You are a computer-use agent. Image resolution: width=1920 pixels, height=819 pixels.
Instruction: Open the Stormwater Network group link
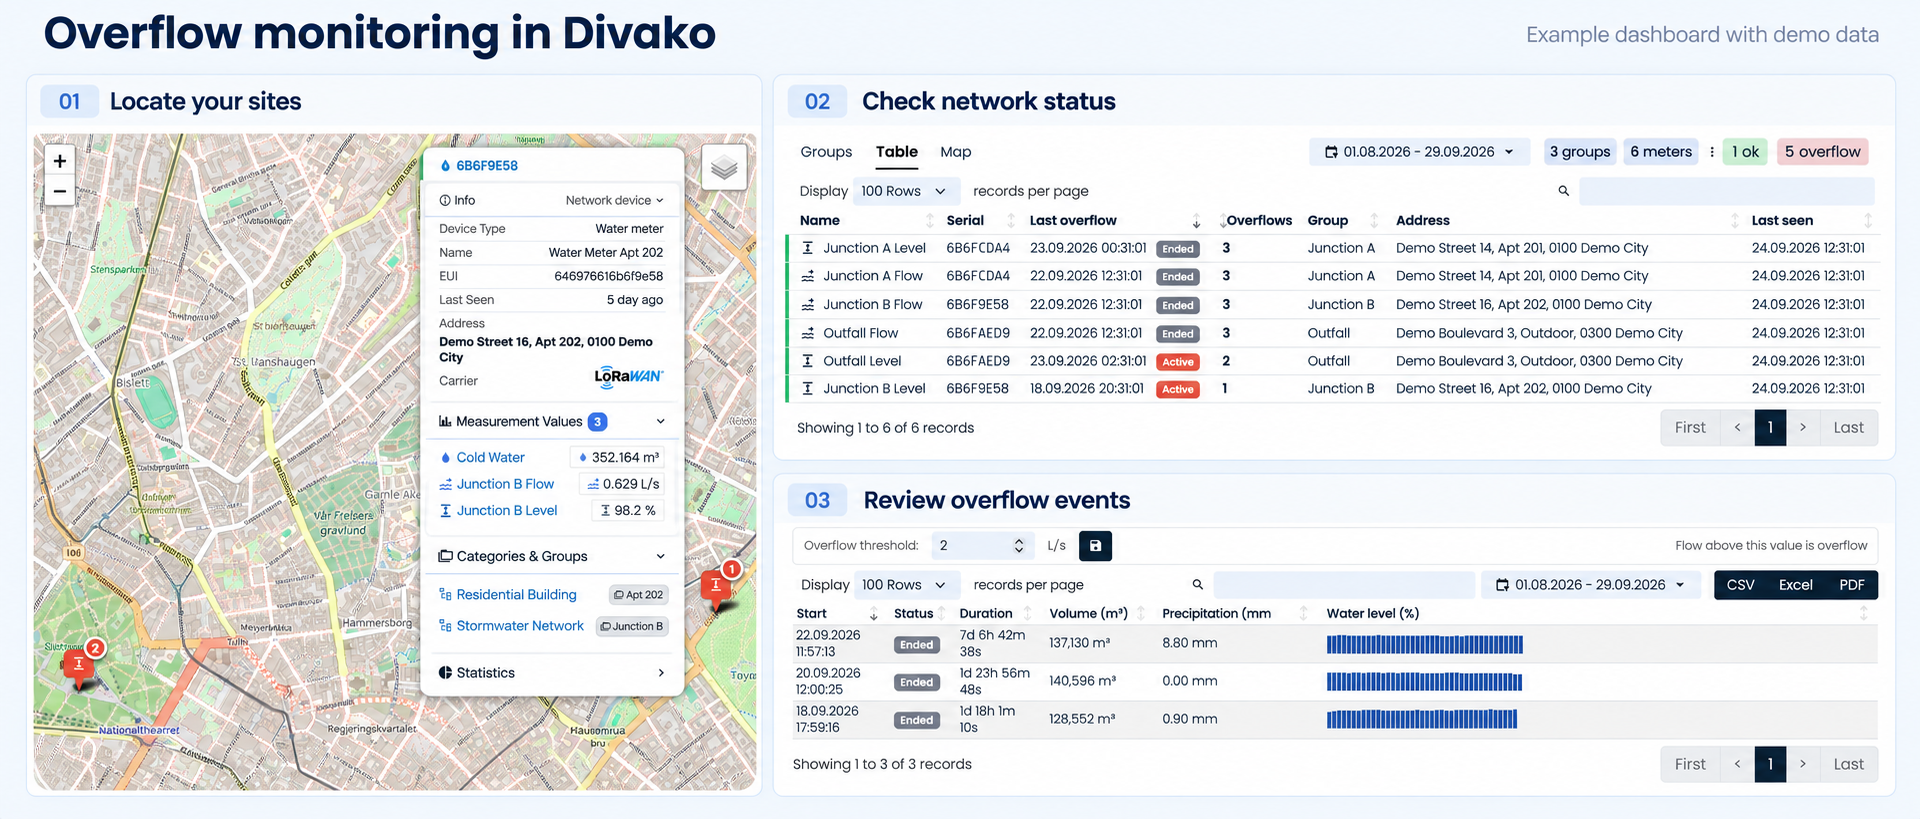[520, 626]
